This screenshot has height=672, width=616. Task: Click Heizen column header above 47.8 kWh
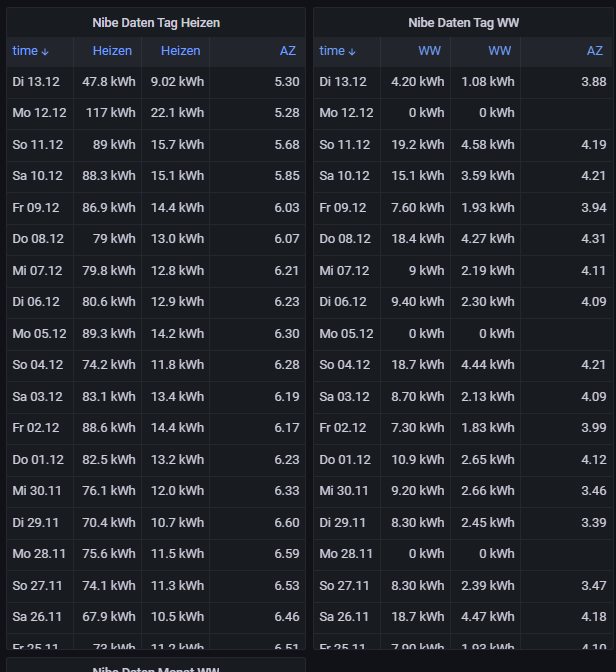(x=112, y=51)
